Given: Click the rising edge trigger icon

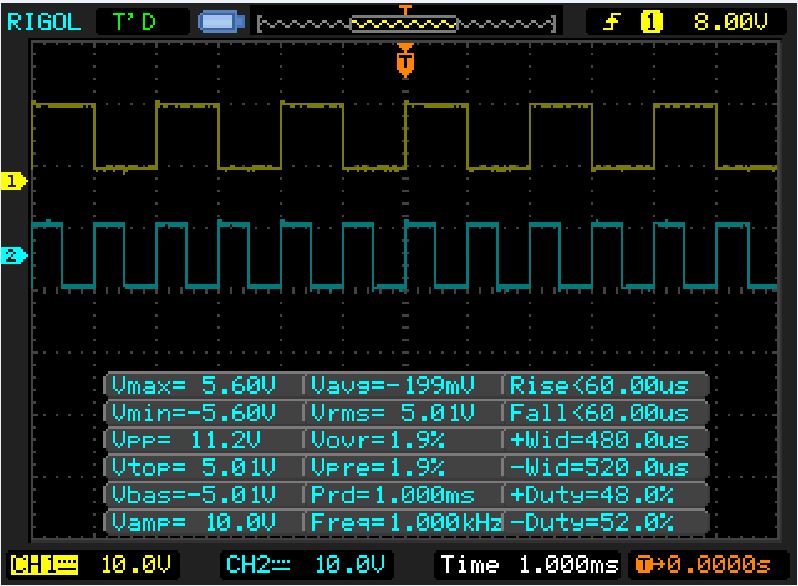Looking at the screenshot, I should tap(611, 22).
